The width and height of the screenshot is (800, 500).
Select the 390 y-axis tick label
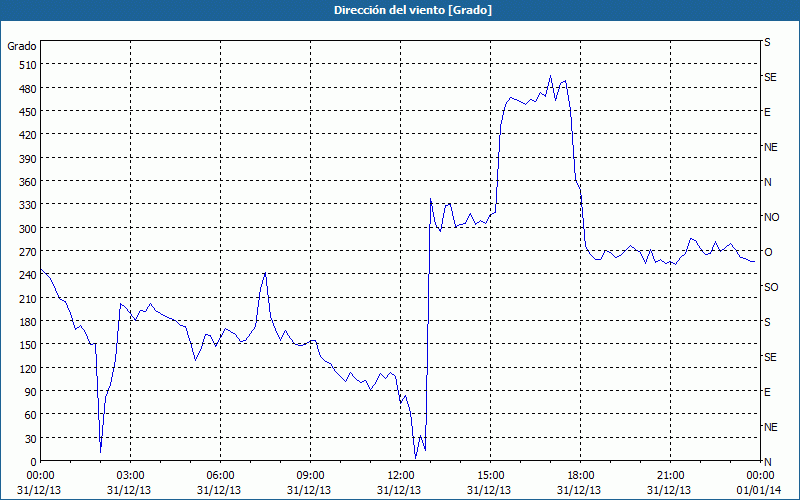tap(28, 159)
